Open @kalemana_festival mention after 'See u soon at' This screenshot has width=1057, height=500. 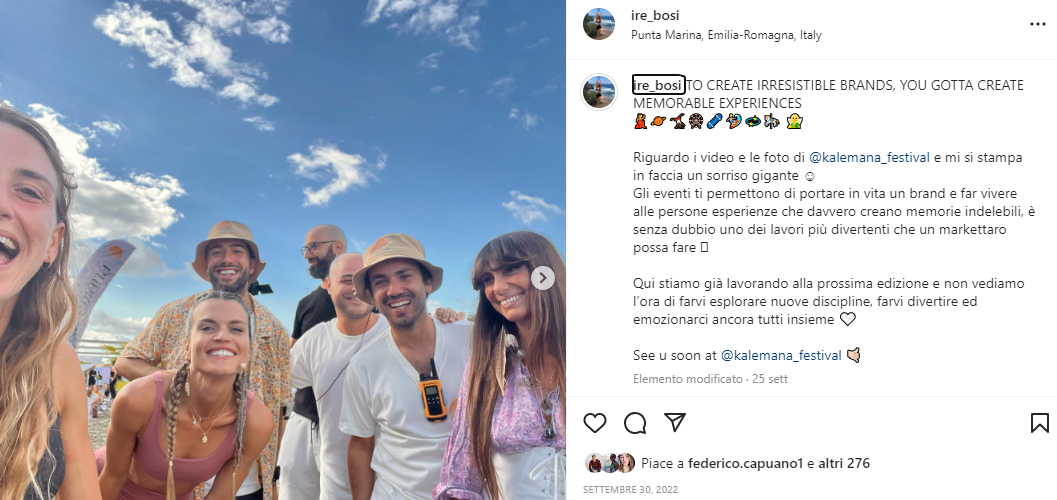(x=781, y=355)
